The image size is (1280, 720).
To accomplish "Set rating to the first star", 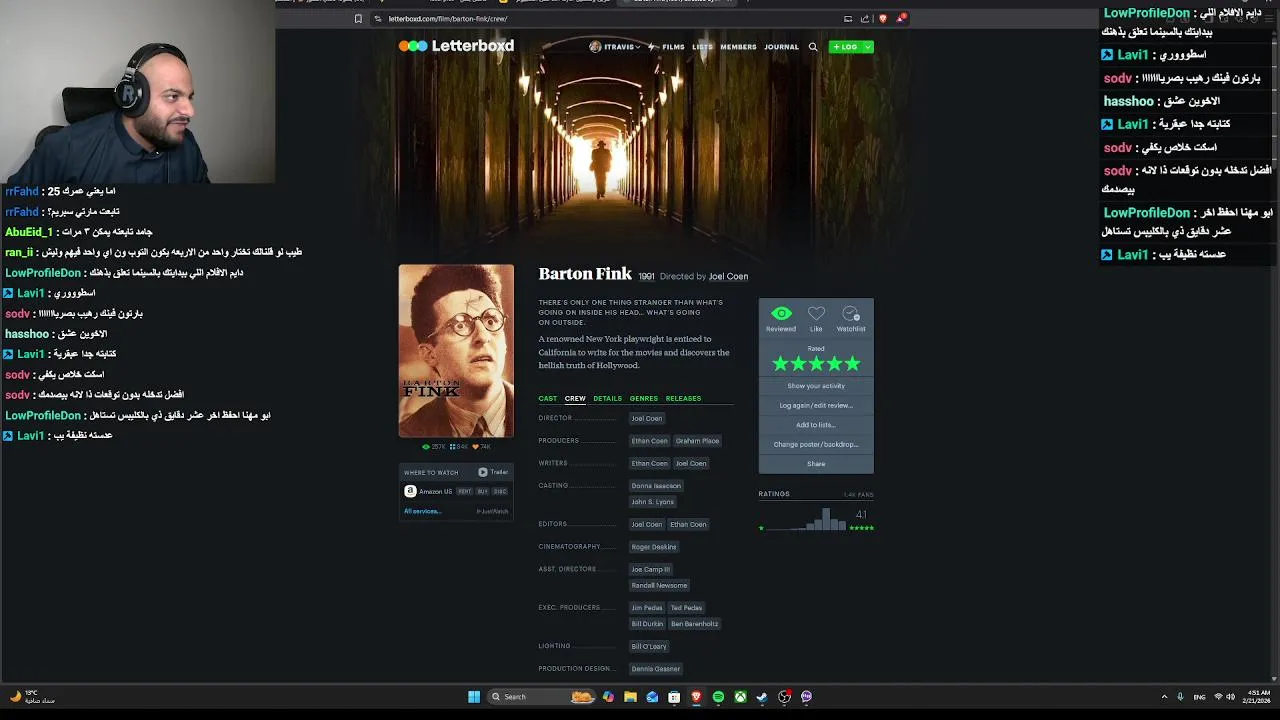I will [x=780, y=364].
